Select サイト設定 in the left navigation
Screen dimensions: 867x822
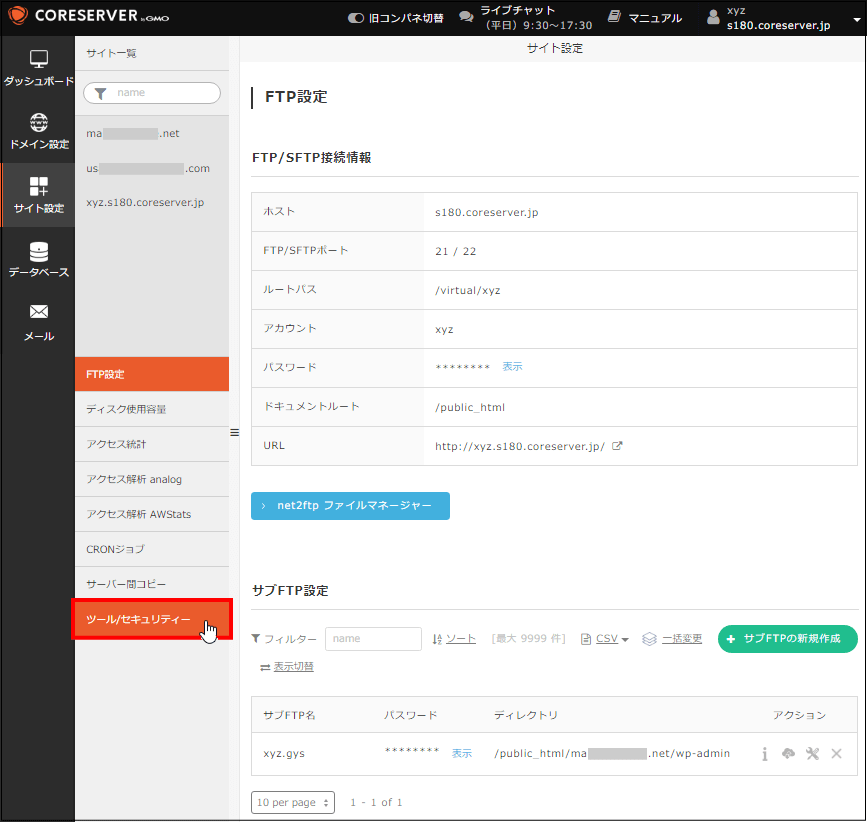[38, 195]
